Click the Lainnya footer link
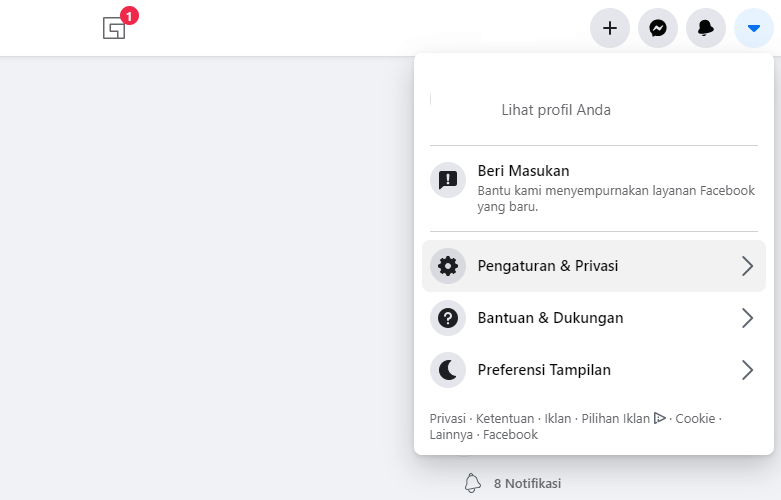The height and width of the screenshot is (500, 781). pos(451,434)
